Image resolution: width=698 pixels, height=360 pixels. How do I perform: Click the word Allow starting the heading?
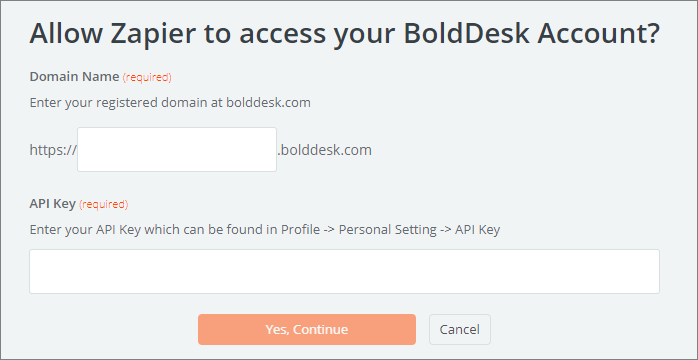coord(64,33)
